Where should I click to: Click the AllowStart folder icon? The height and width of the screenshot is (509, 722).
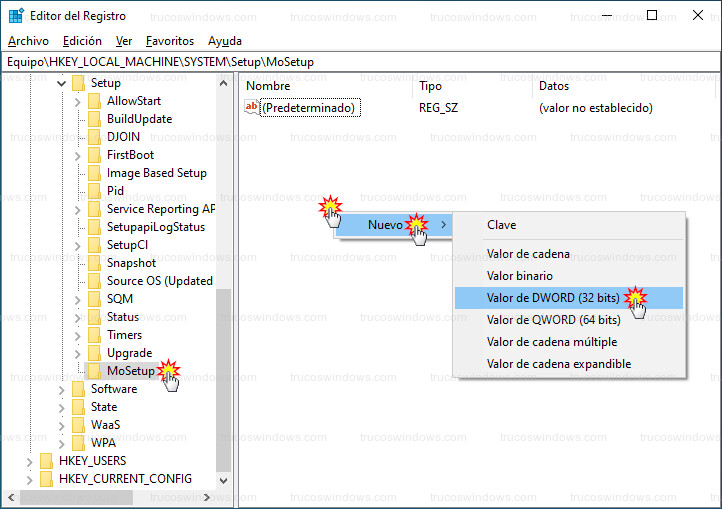point(95,101)
